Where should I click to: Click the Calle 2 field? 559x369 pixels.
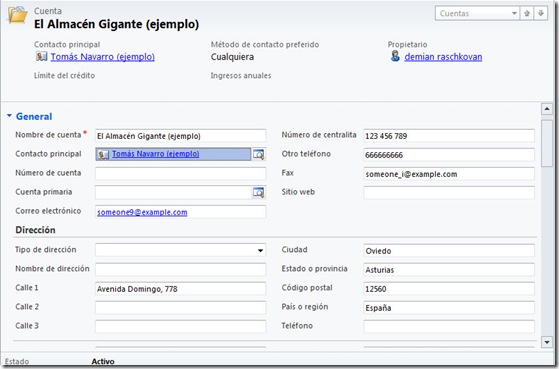pyautogui.click(x=180, y=307)
